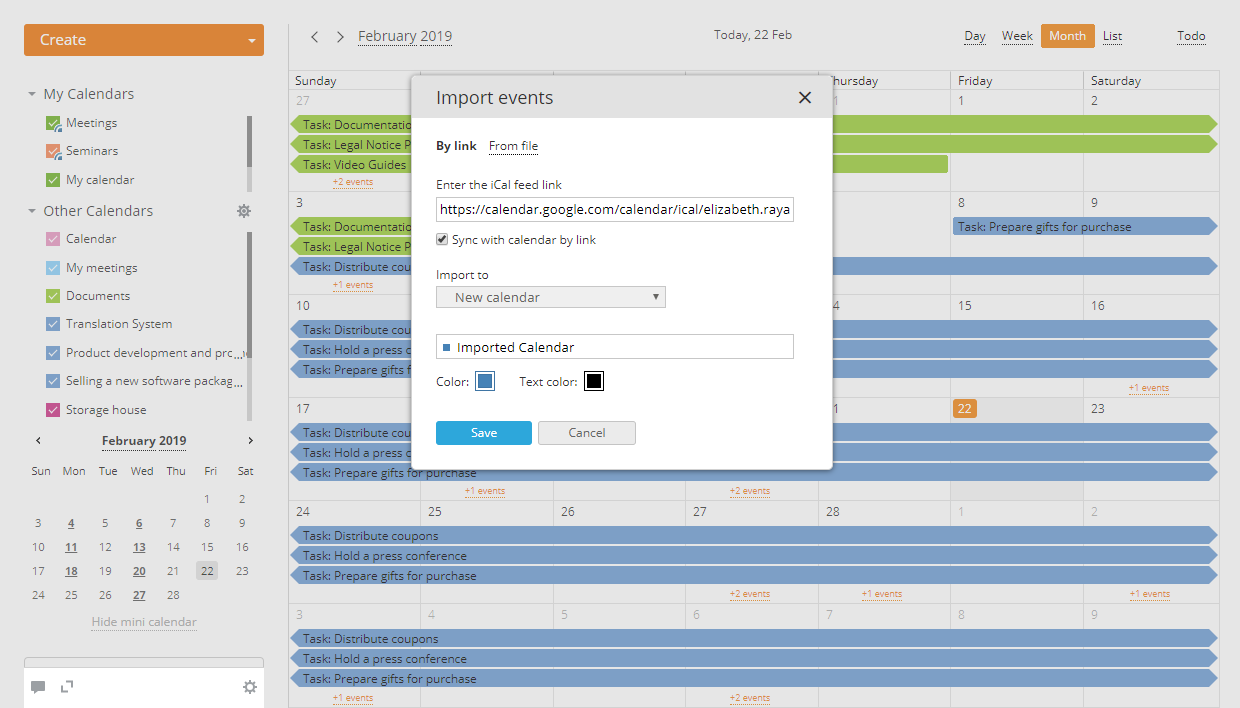Open the comments icon in the bottom panel
The height and width of the screenshot is (708, 1240).
point(38,687)
